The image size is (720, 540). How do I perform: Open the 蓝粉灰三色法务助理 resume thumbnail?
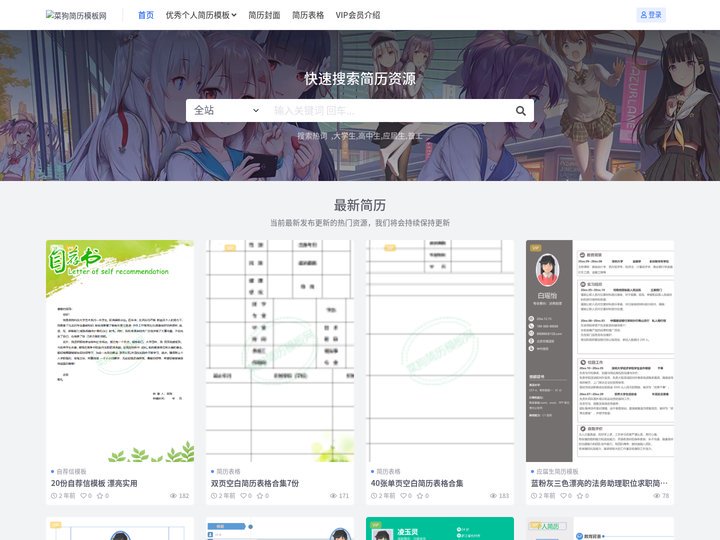(x=600, y=351)
